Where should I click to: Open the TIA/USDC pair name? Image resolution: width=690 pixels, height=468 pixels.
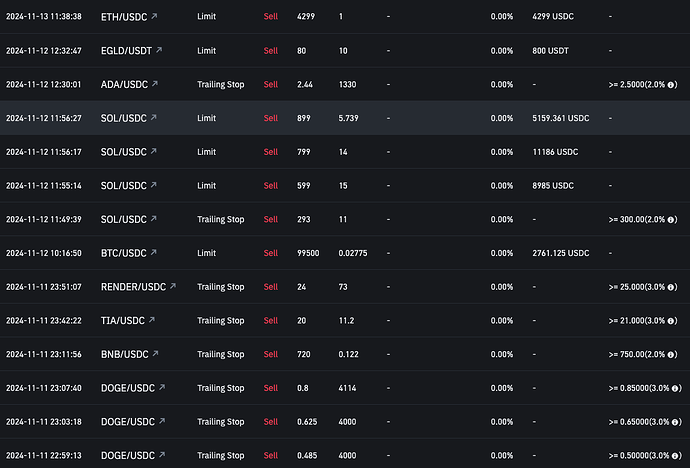coord(123,321)
